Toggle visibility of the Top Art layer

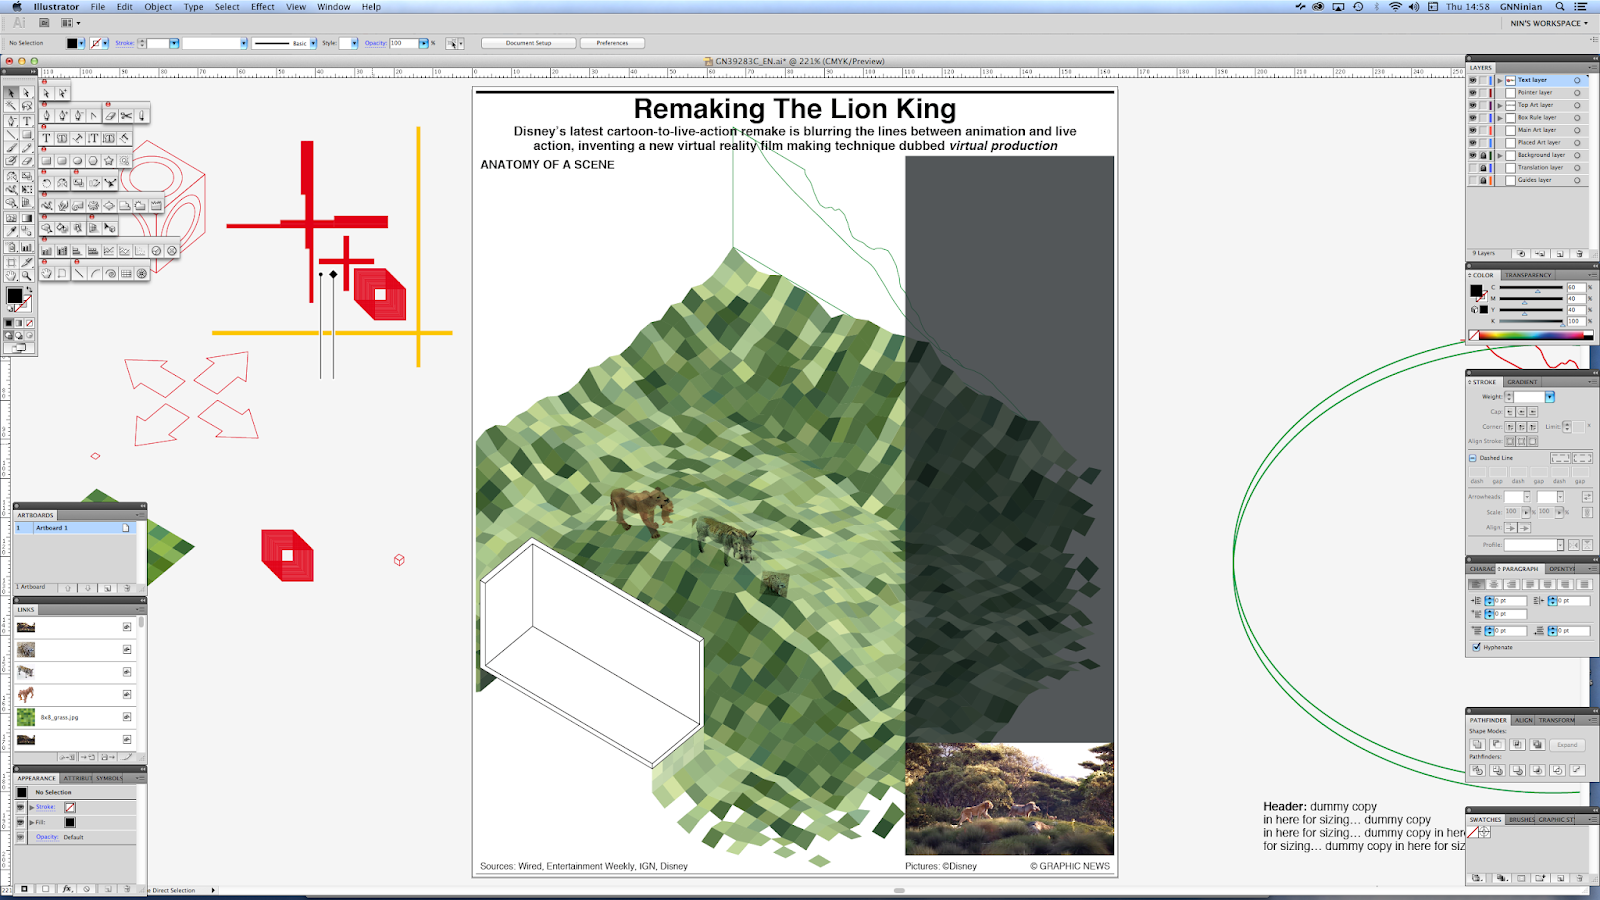tap(1472, 105)
